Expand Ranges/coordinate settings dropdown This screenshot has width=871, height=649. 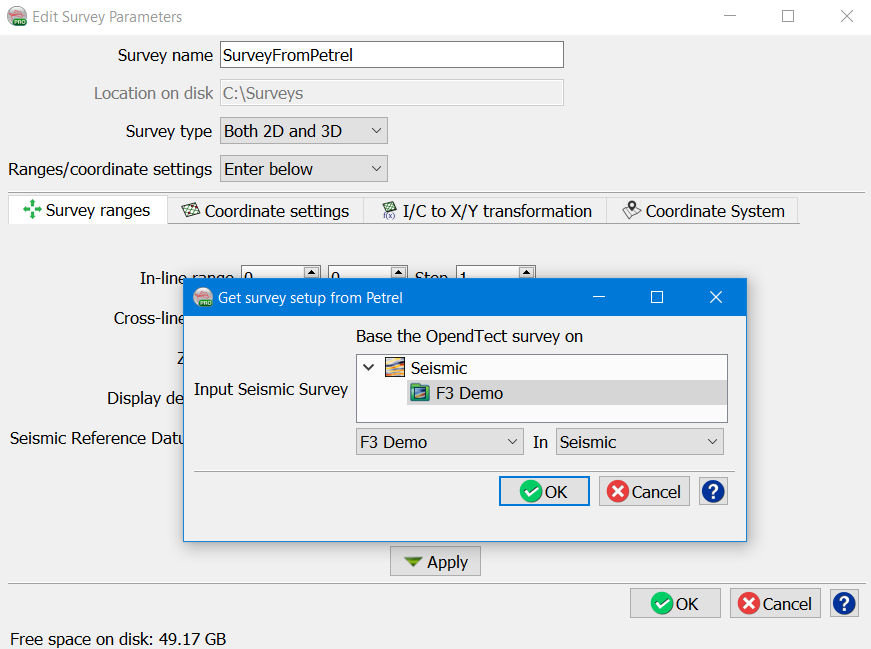pyautogui.click(x=303, y=169)
